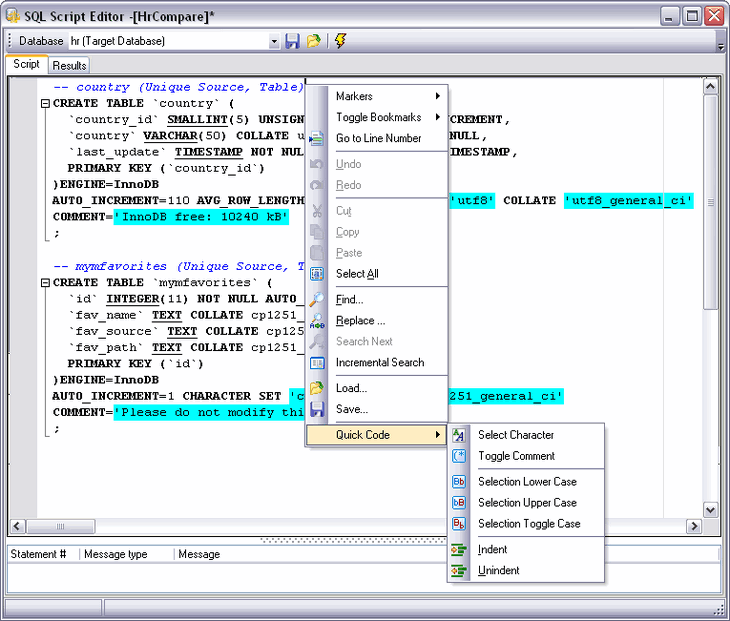Click the horizontal scrollbar left arrow

point(17,526)
